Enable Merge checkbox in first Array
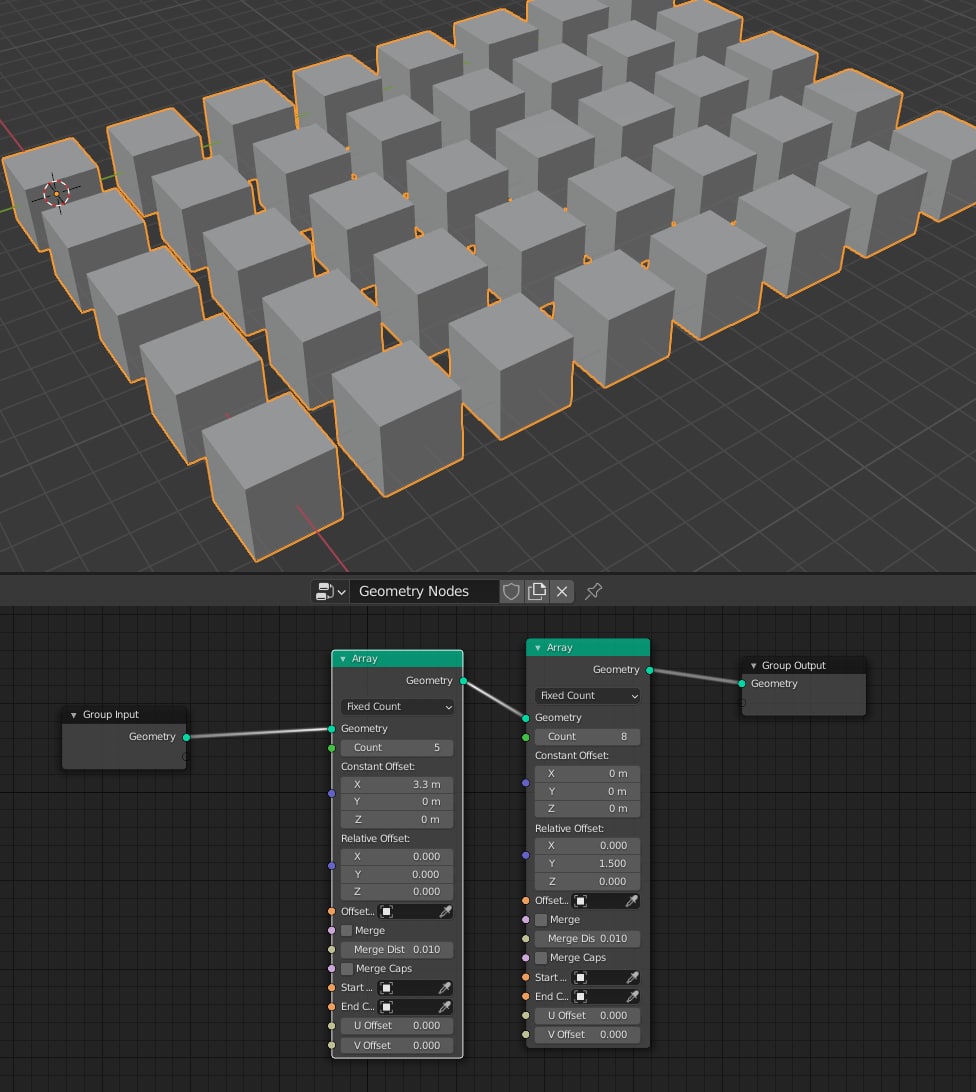Image resolution: width=976 pixels, height=1092 pixels. pyautogui.click(x=347, y=930)
